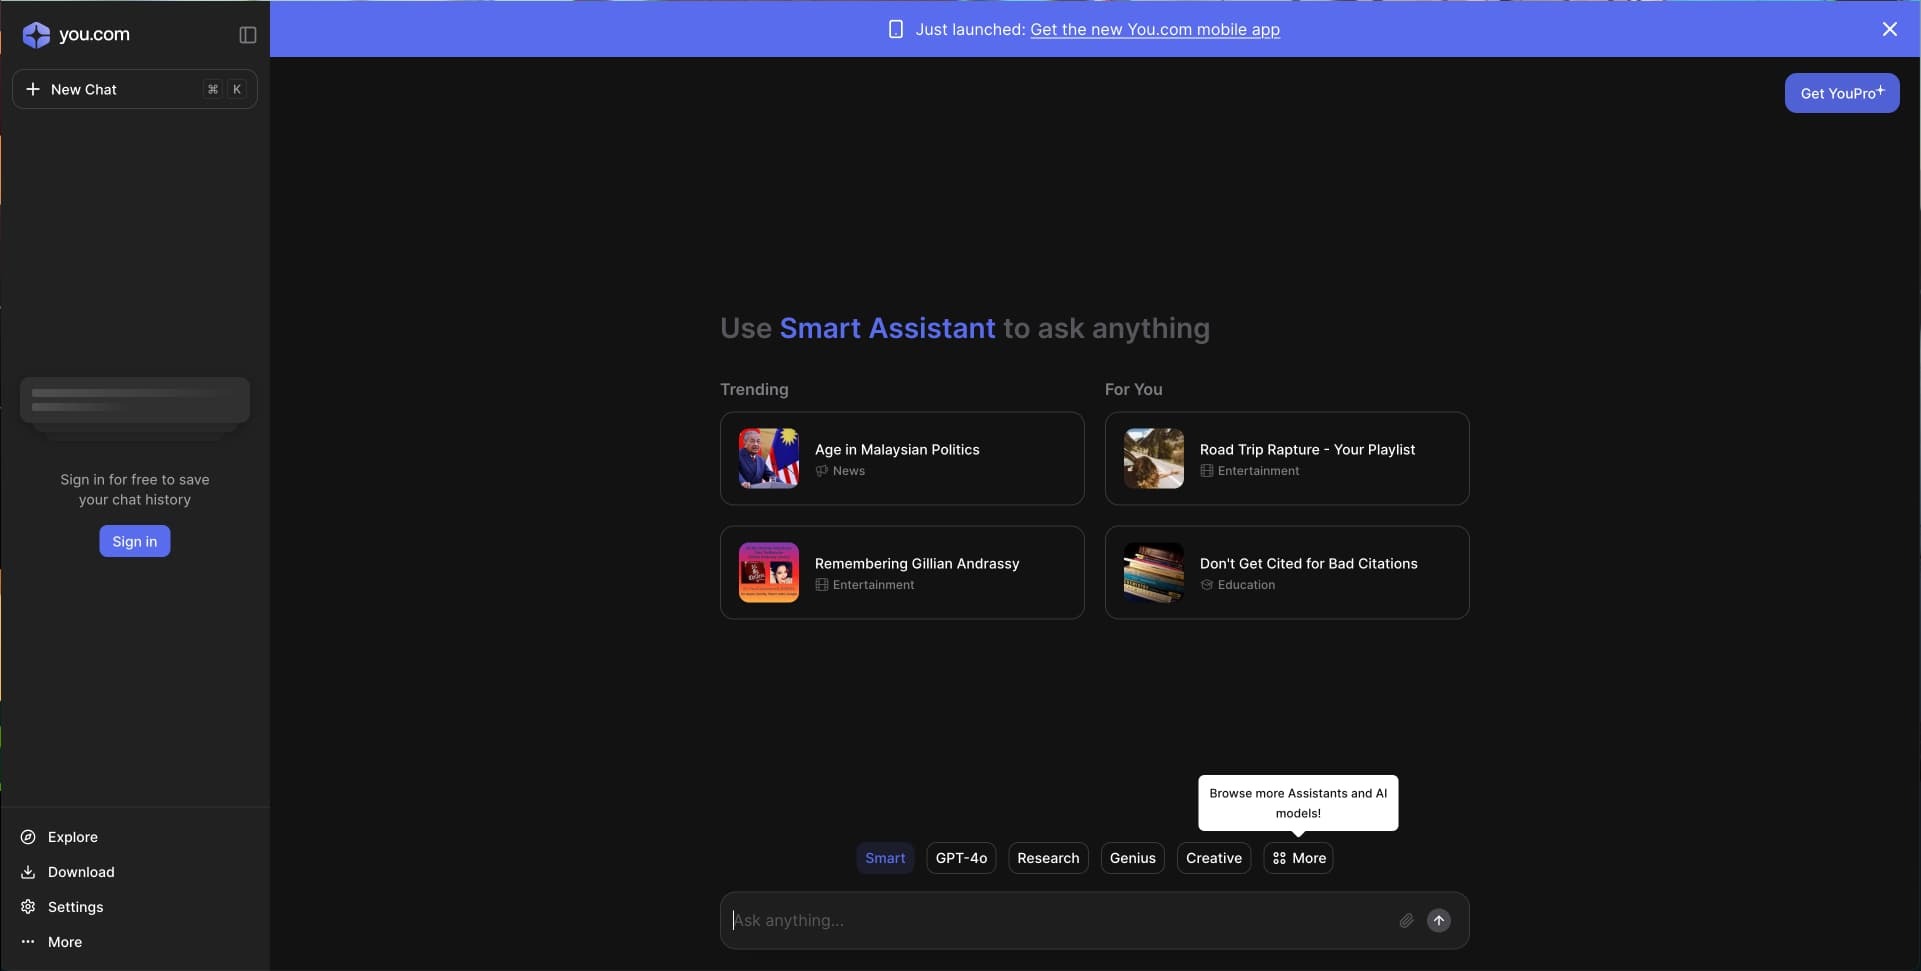Click Get YouPro button
This screenshot has height=971, width=1921.
point(1842,93)
